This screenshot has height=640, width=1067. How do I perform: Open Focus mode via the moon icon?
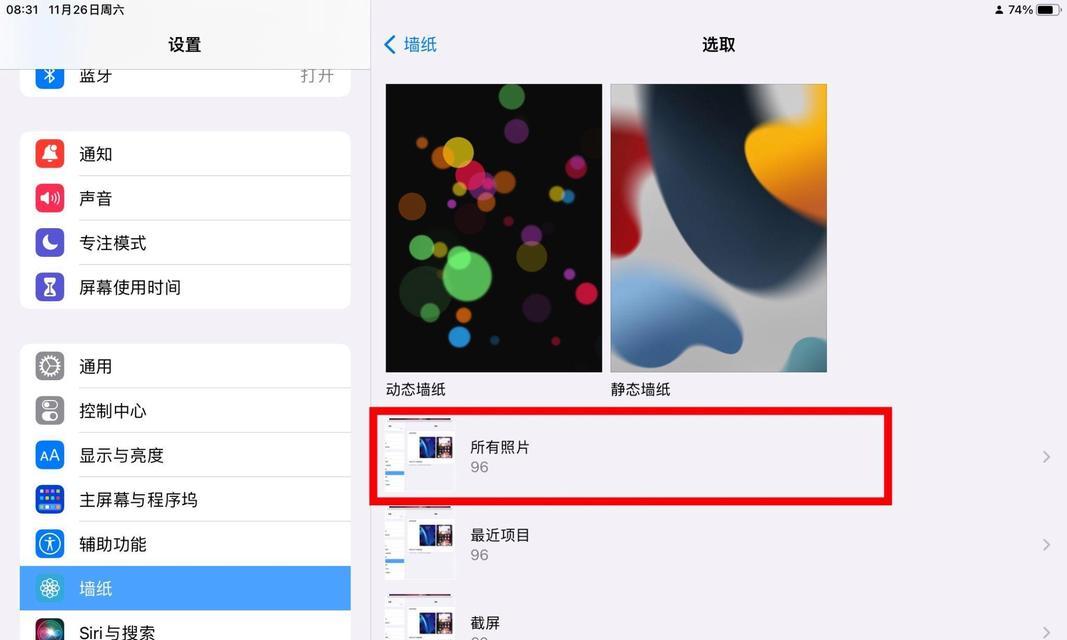click(x=50, y=242)
